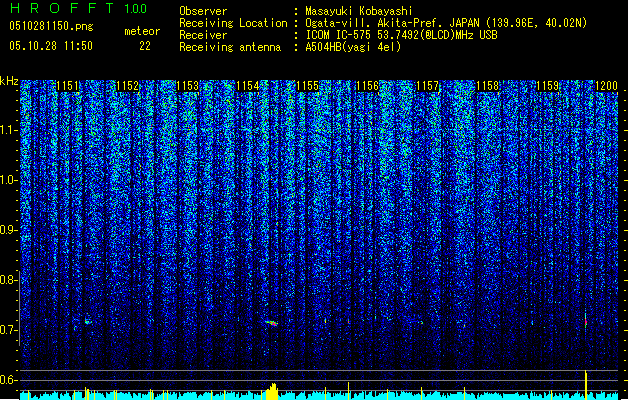Image resolution: width=629 pixels, height=400 pixels.
Task: Click the 1157 time marker
Action: (428, 86)
